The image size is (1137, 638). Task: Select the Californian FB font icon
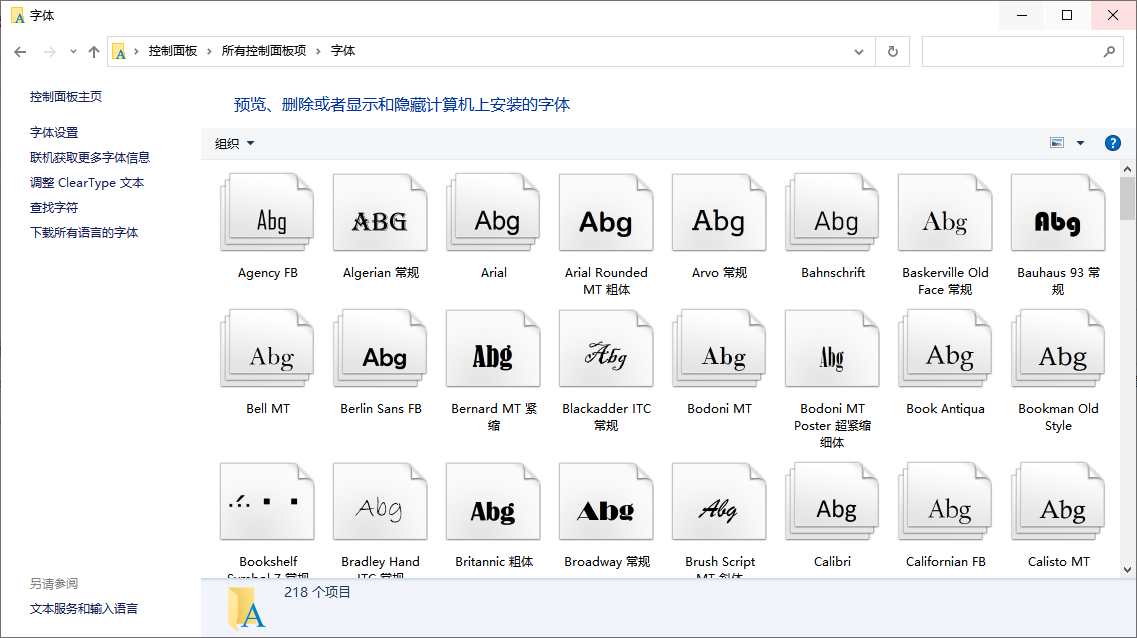pyautogui.click(x=946, y=502)
